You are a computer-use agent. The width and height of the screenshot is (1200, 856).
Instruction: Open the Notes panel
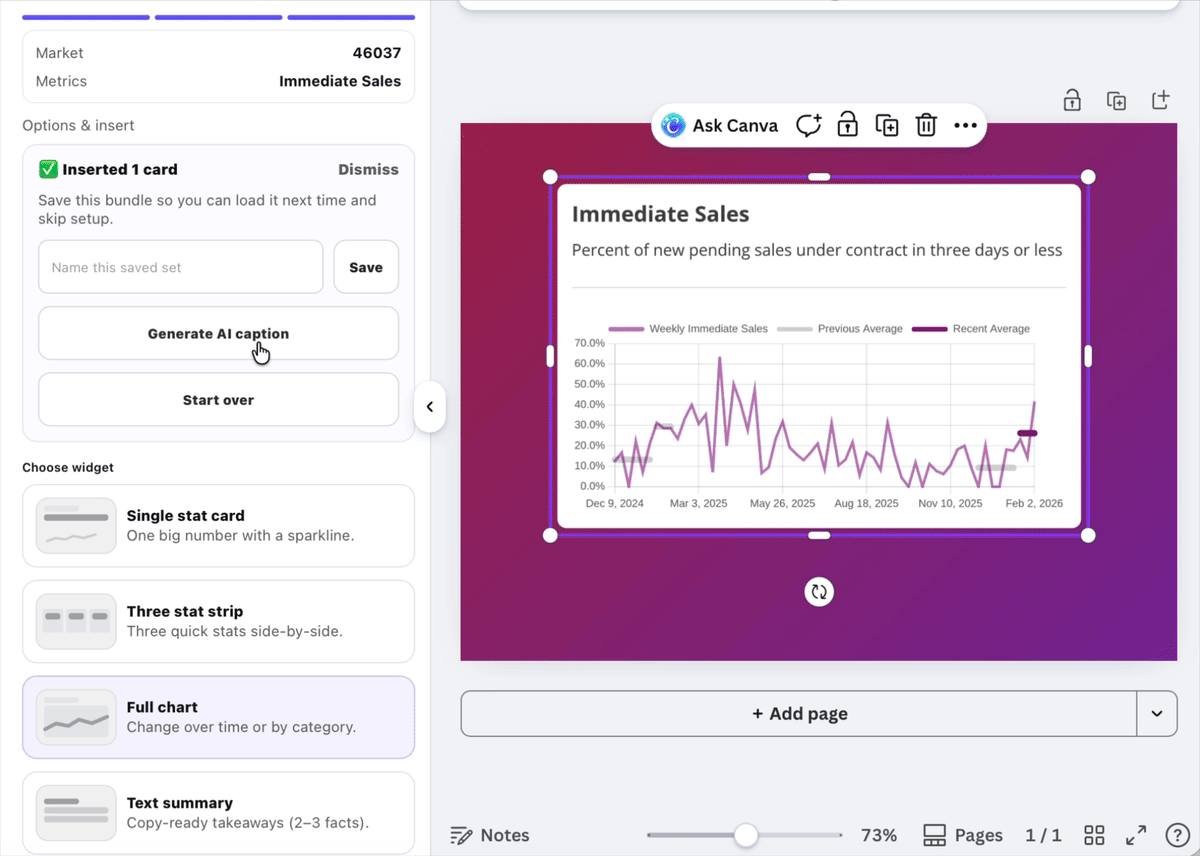489,835
